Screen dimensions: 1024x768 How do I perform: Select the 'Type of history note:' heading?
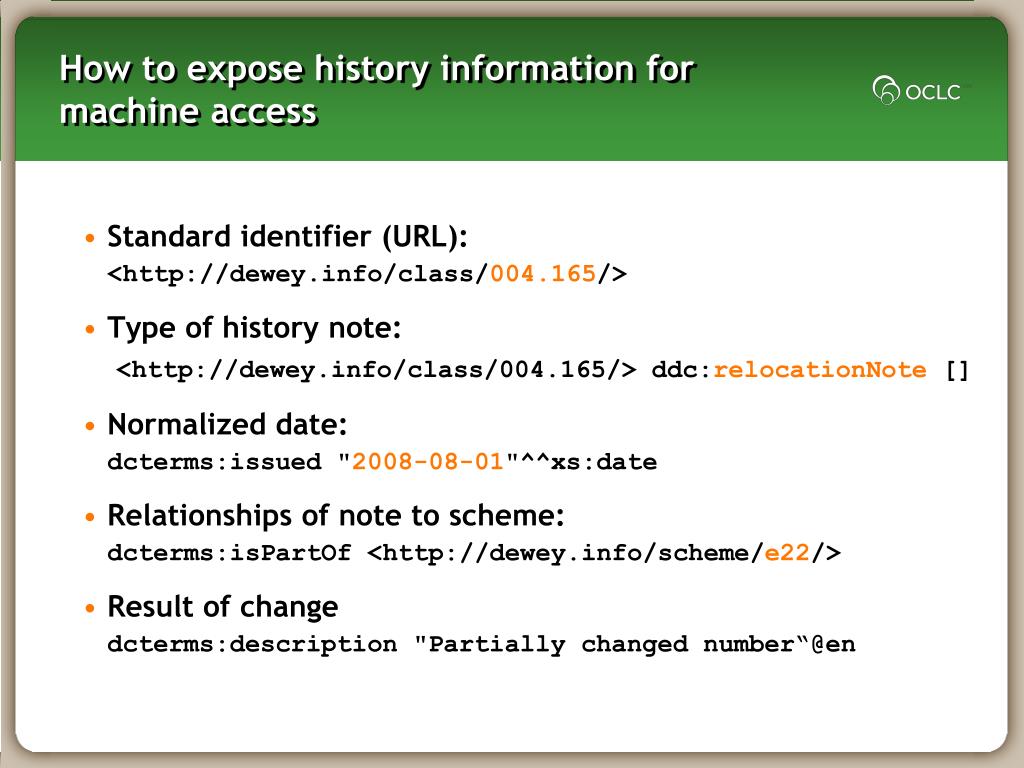tap(254, 328)
